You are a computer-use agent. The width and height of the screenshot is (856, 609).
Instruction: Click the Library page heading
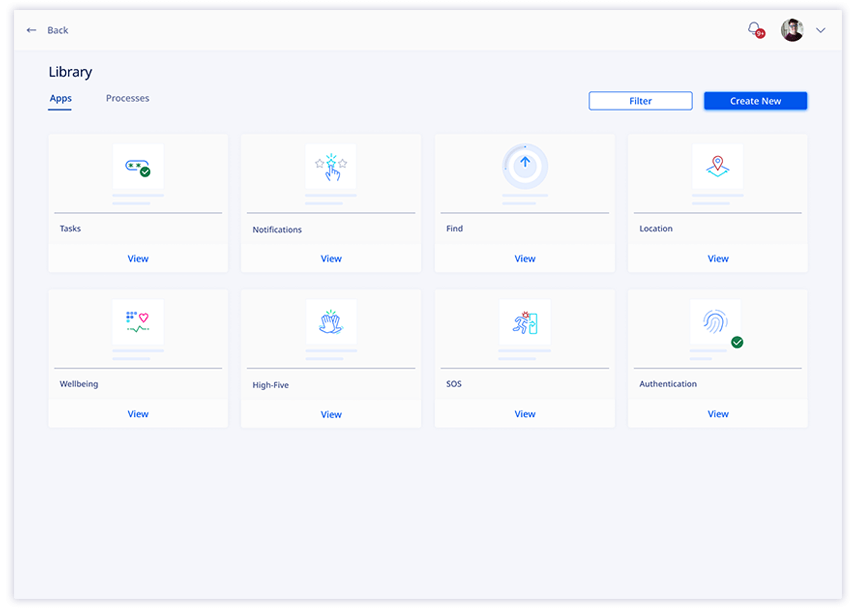pyautogui.click(x=70, y=72)
